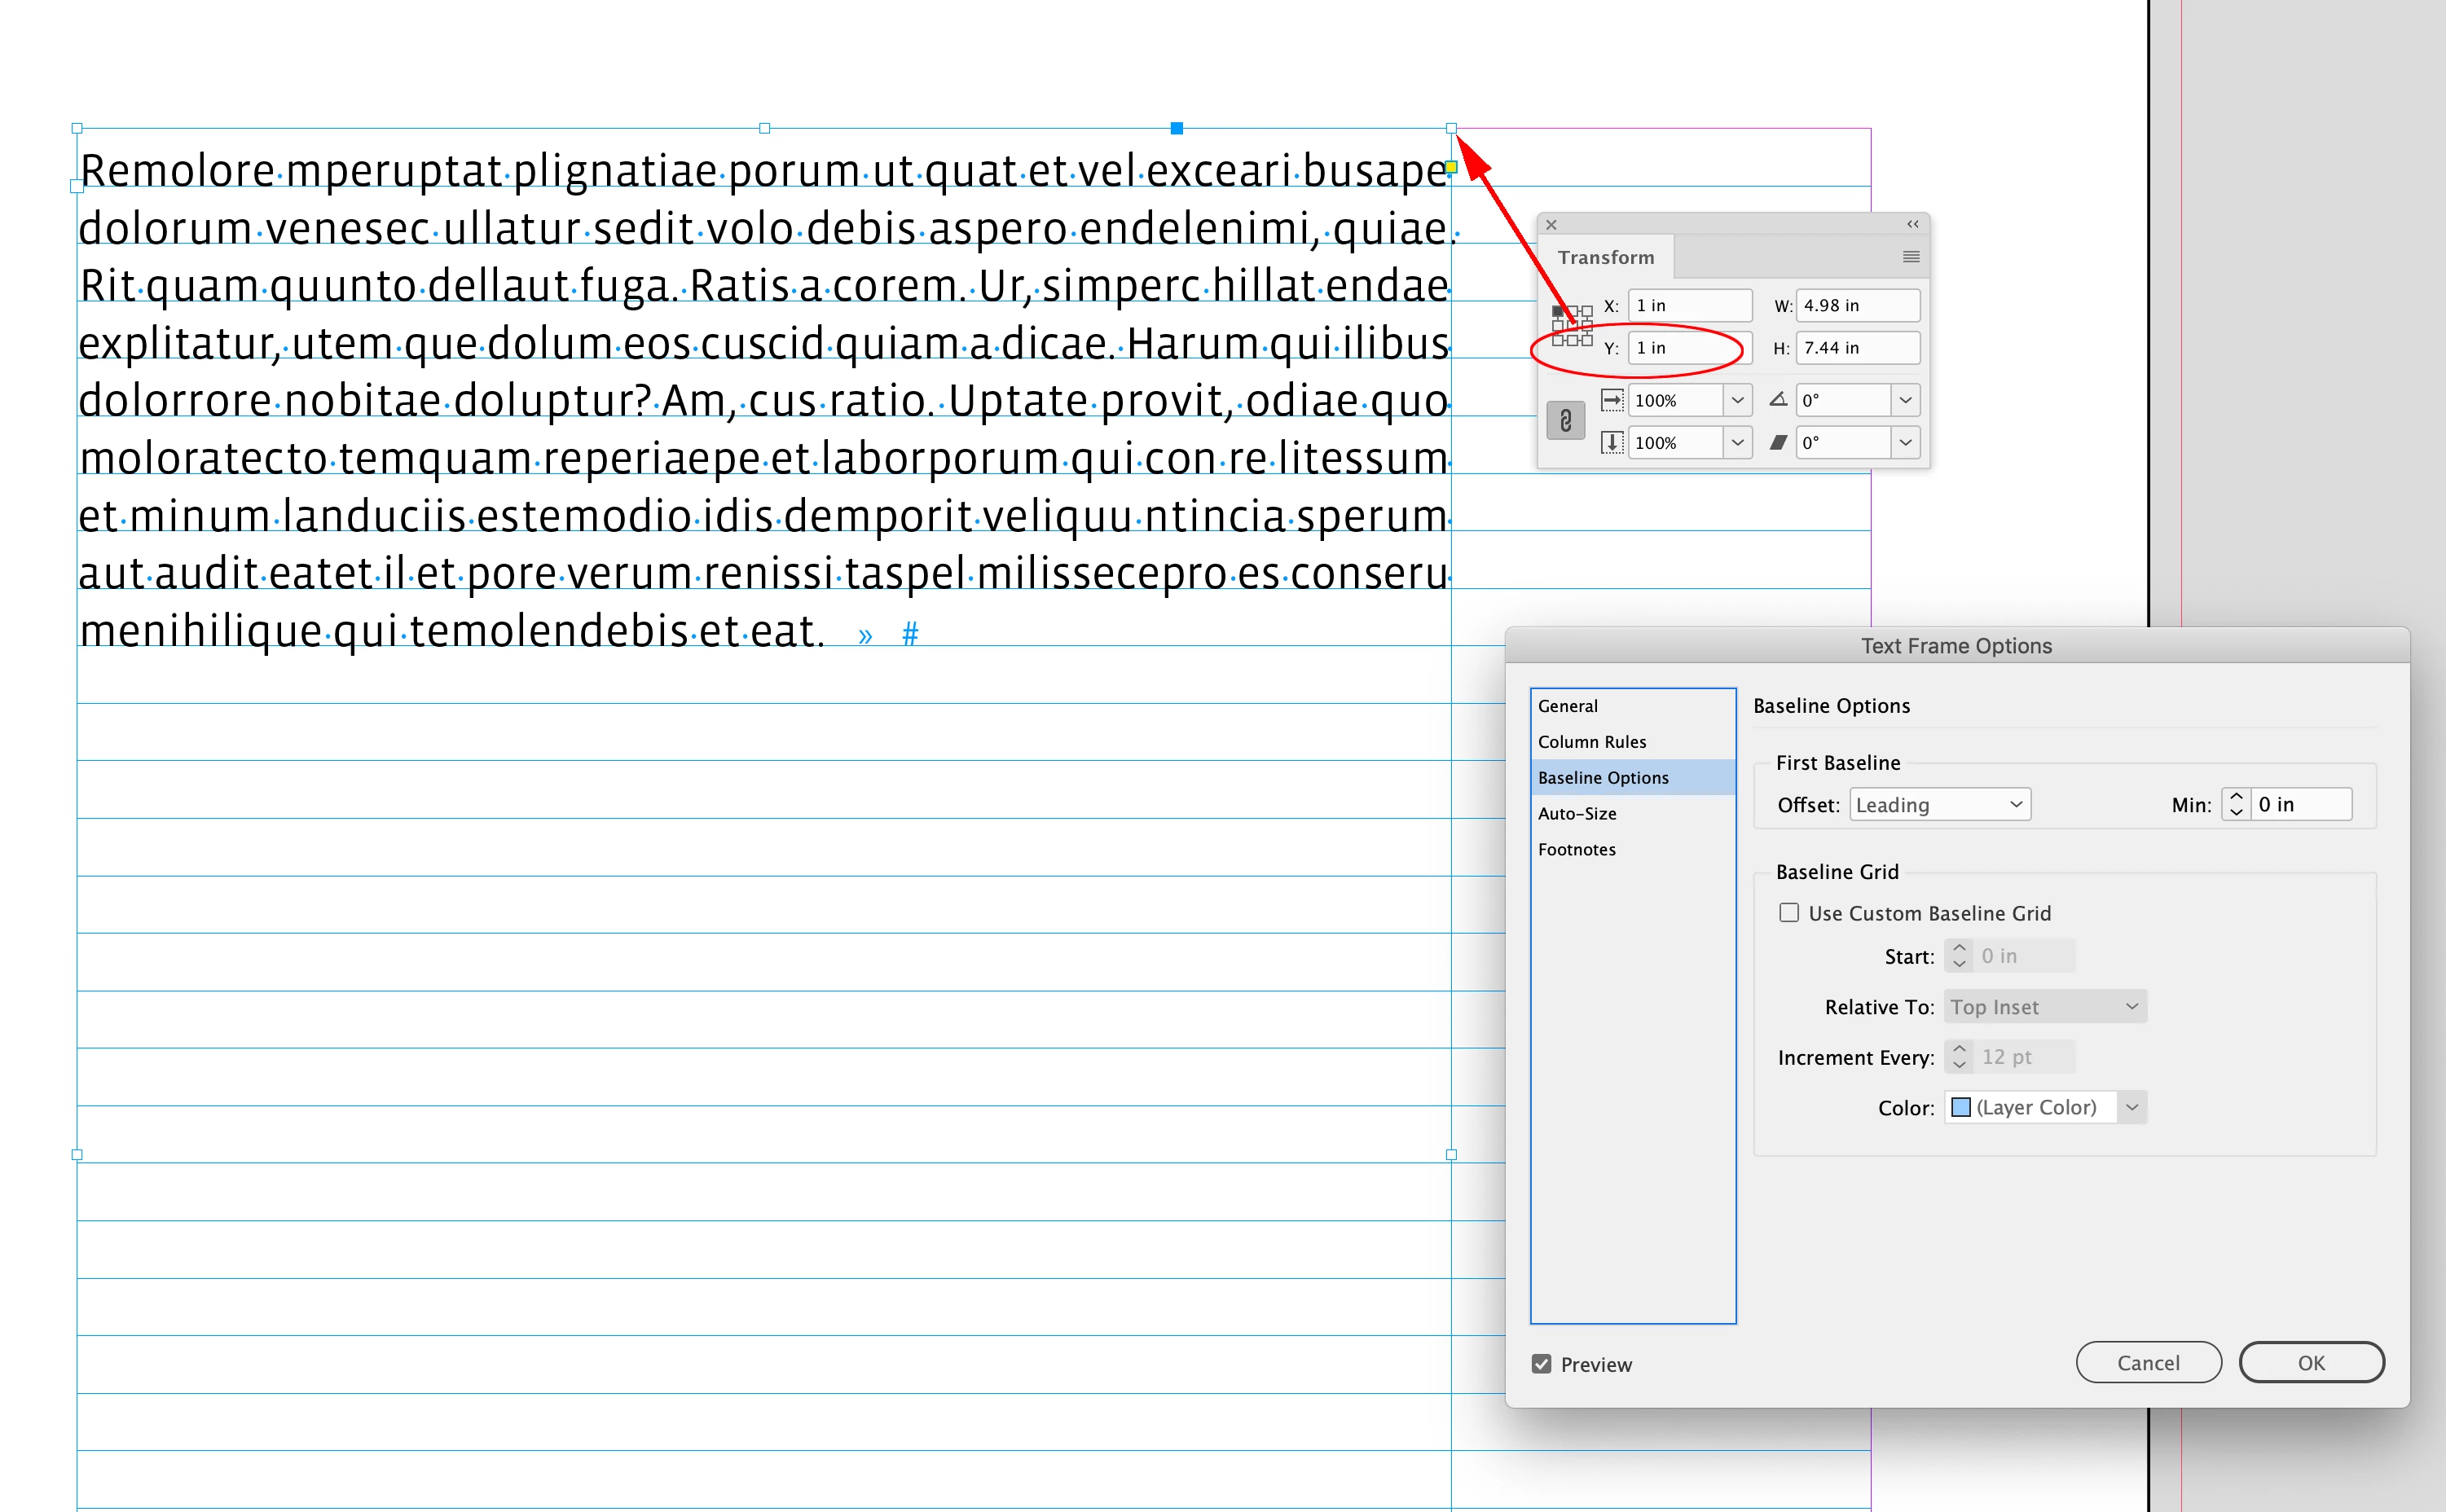The height and width of the screenshot is (1512, 2446).
Task: Click the Shear X Angle icon
Action: pos(1778,442)
